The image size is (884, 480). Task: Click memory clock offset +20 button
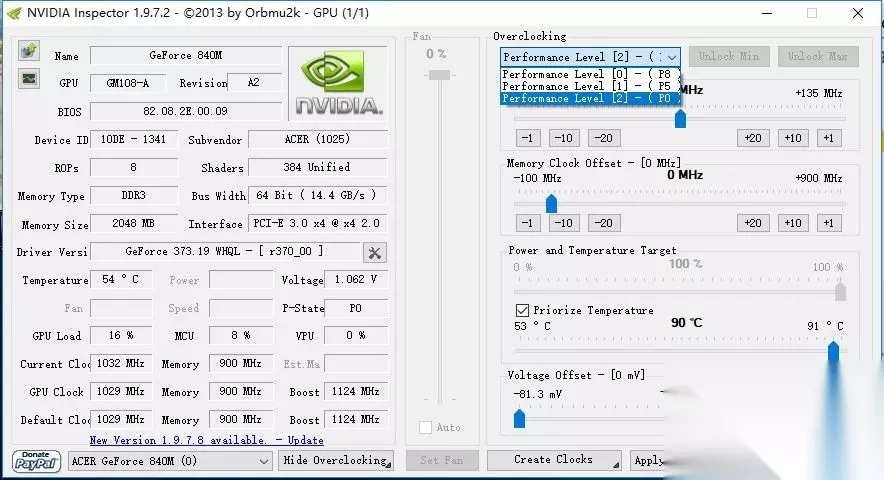[753, 223]
